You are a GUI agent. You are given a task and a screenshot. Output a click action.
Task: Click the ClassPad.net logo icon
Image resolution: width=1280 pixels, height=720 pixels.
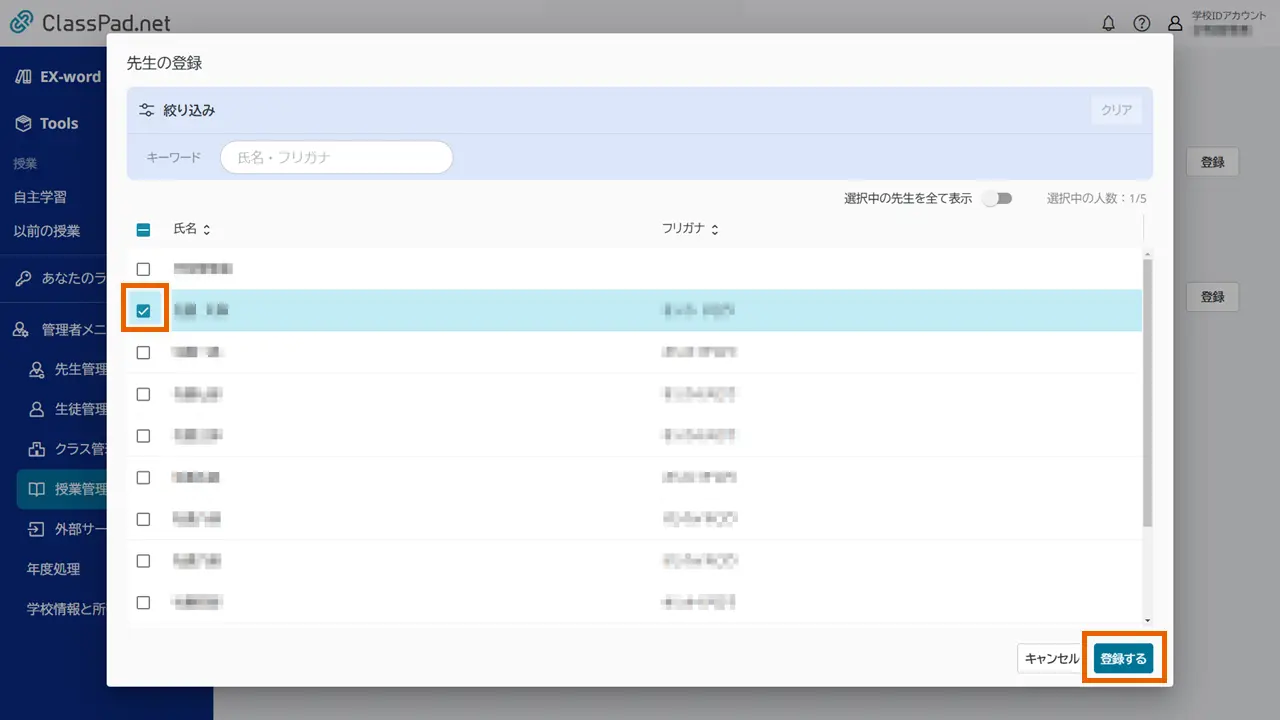(21, 23)
